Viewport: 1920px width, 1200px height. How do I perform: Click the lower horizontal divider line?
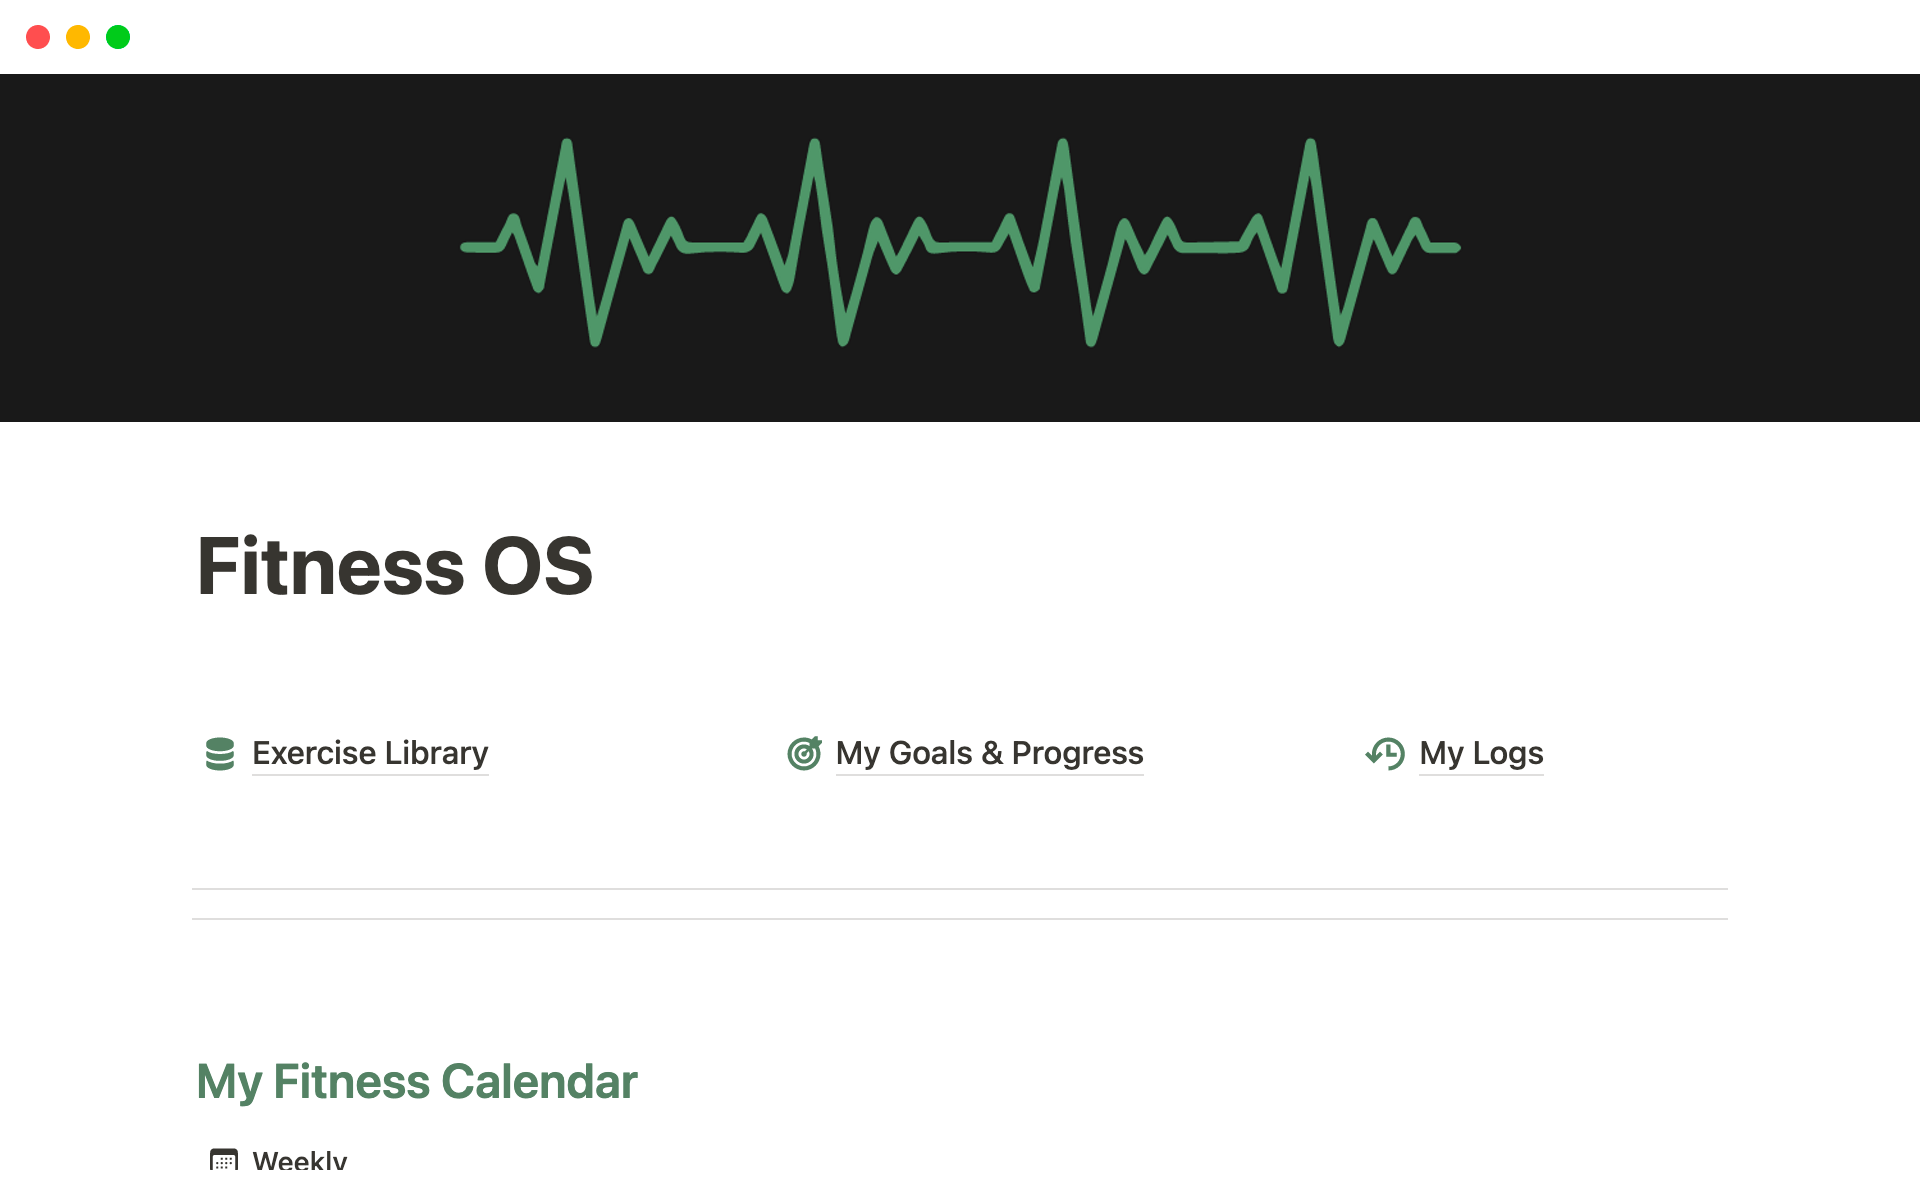point(960,919)
